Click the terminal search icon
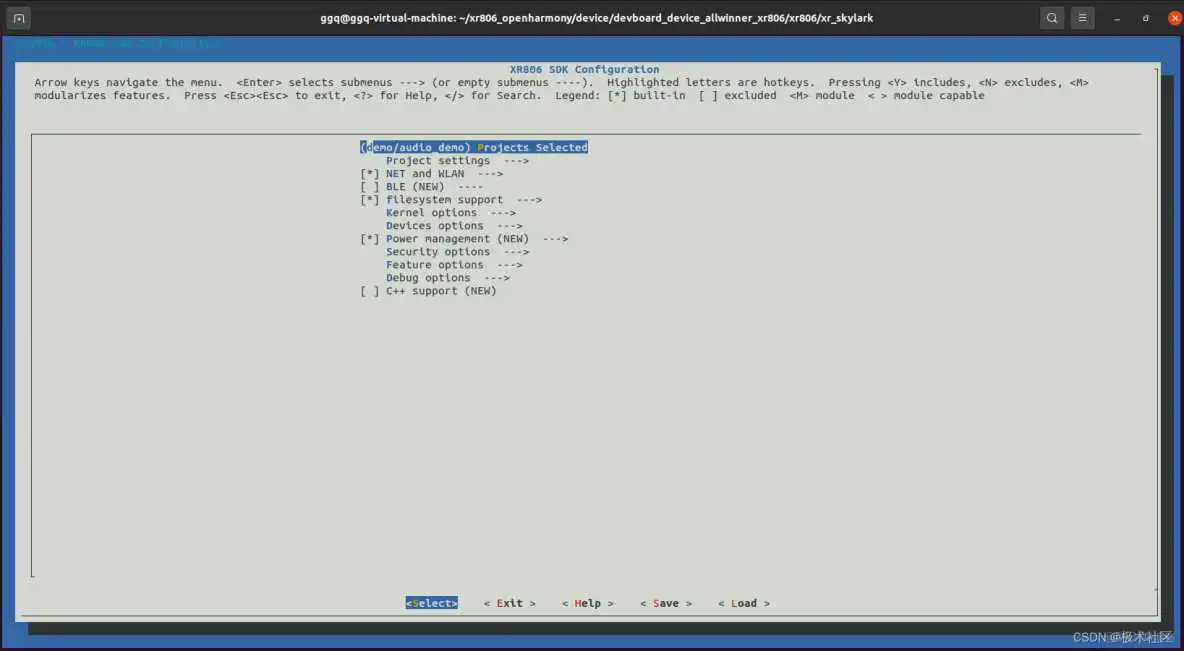 coord(1052,18)
